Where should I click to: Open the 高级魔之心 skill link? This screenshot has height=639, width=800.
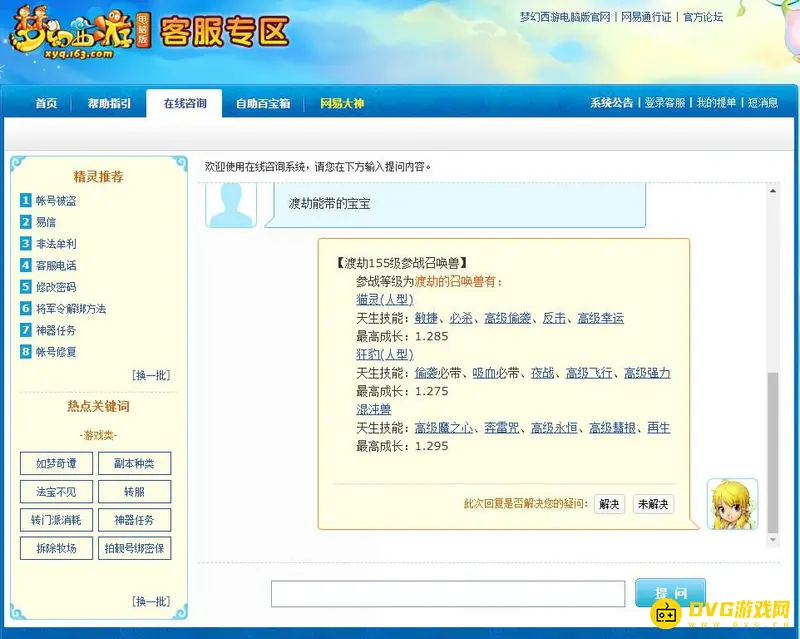point(443,428)
